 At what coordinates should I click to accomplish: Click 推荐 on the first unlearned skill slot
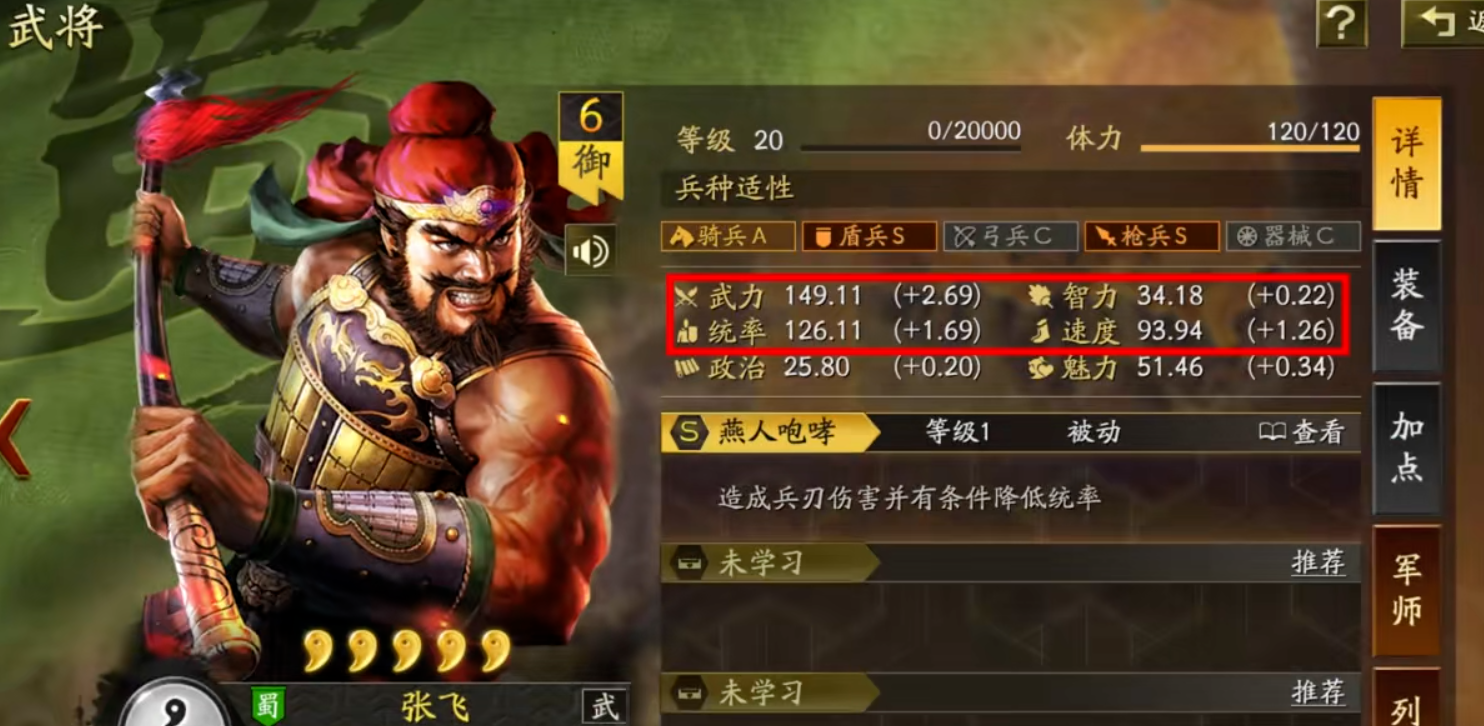click(1318, 562)
